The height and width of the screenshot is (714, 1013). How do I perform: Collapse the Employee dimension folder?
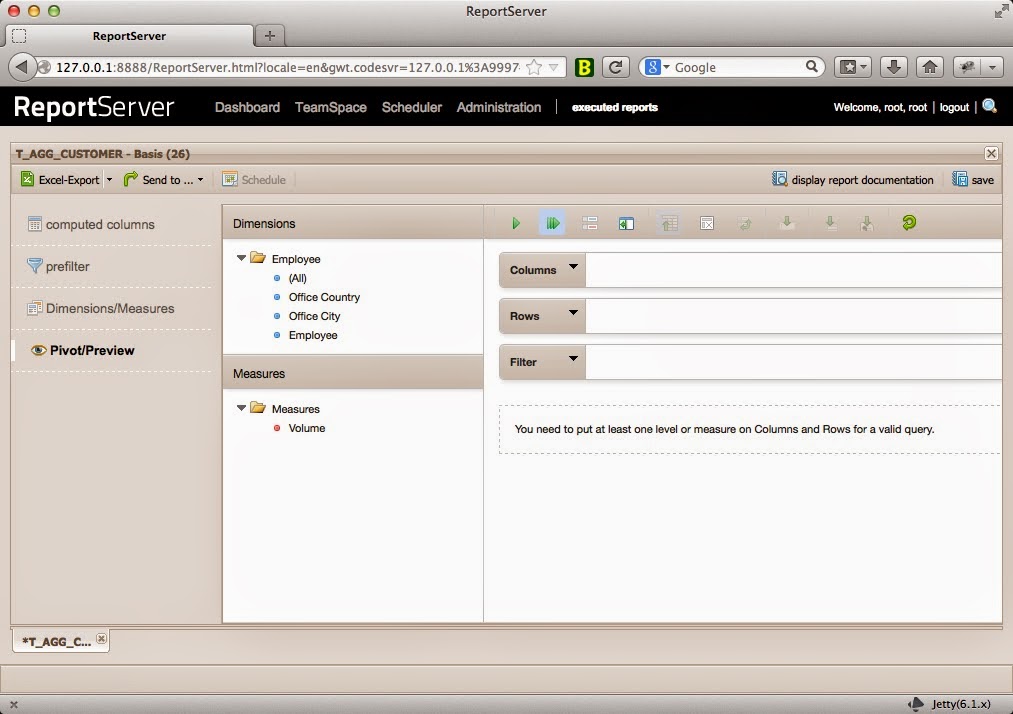click(241, 258)
